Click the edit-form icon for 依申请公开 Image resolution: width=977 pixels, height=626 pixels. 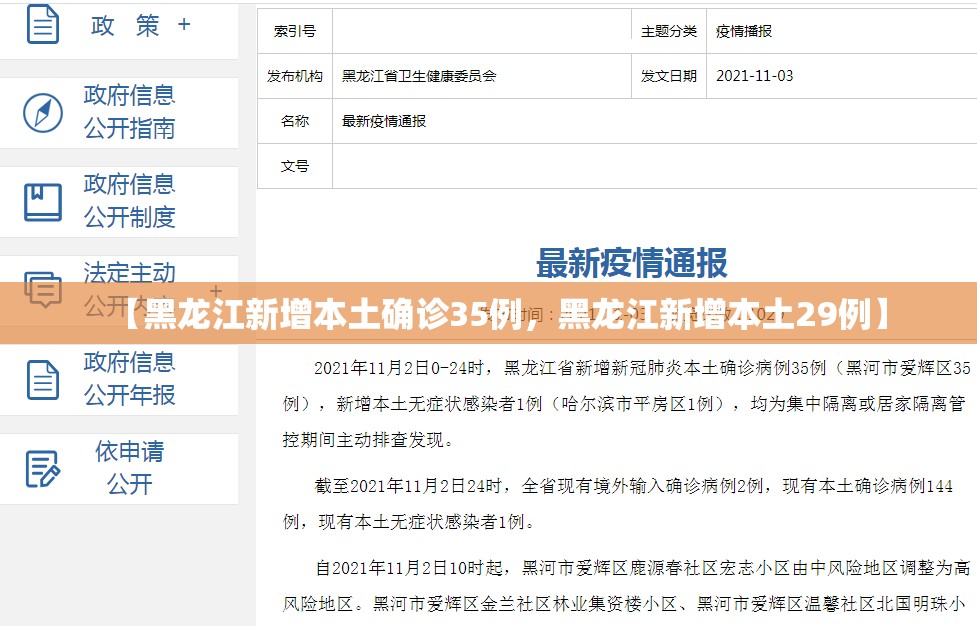click(43, 468)
